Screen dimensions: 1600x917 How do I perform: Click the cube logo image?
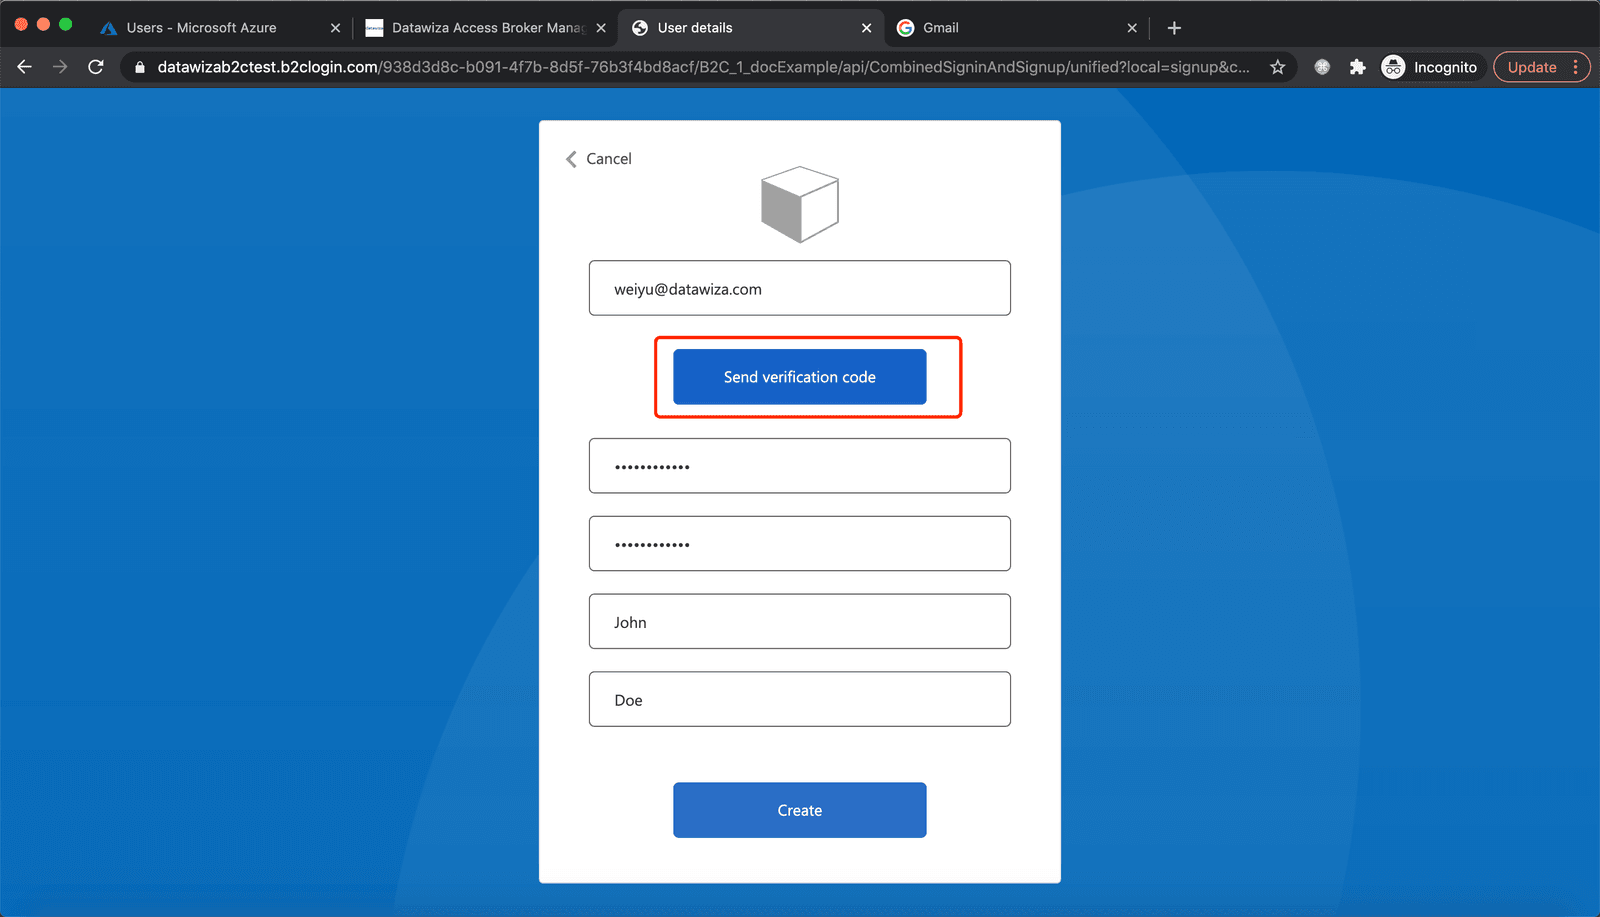click(x=800, y=204)
